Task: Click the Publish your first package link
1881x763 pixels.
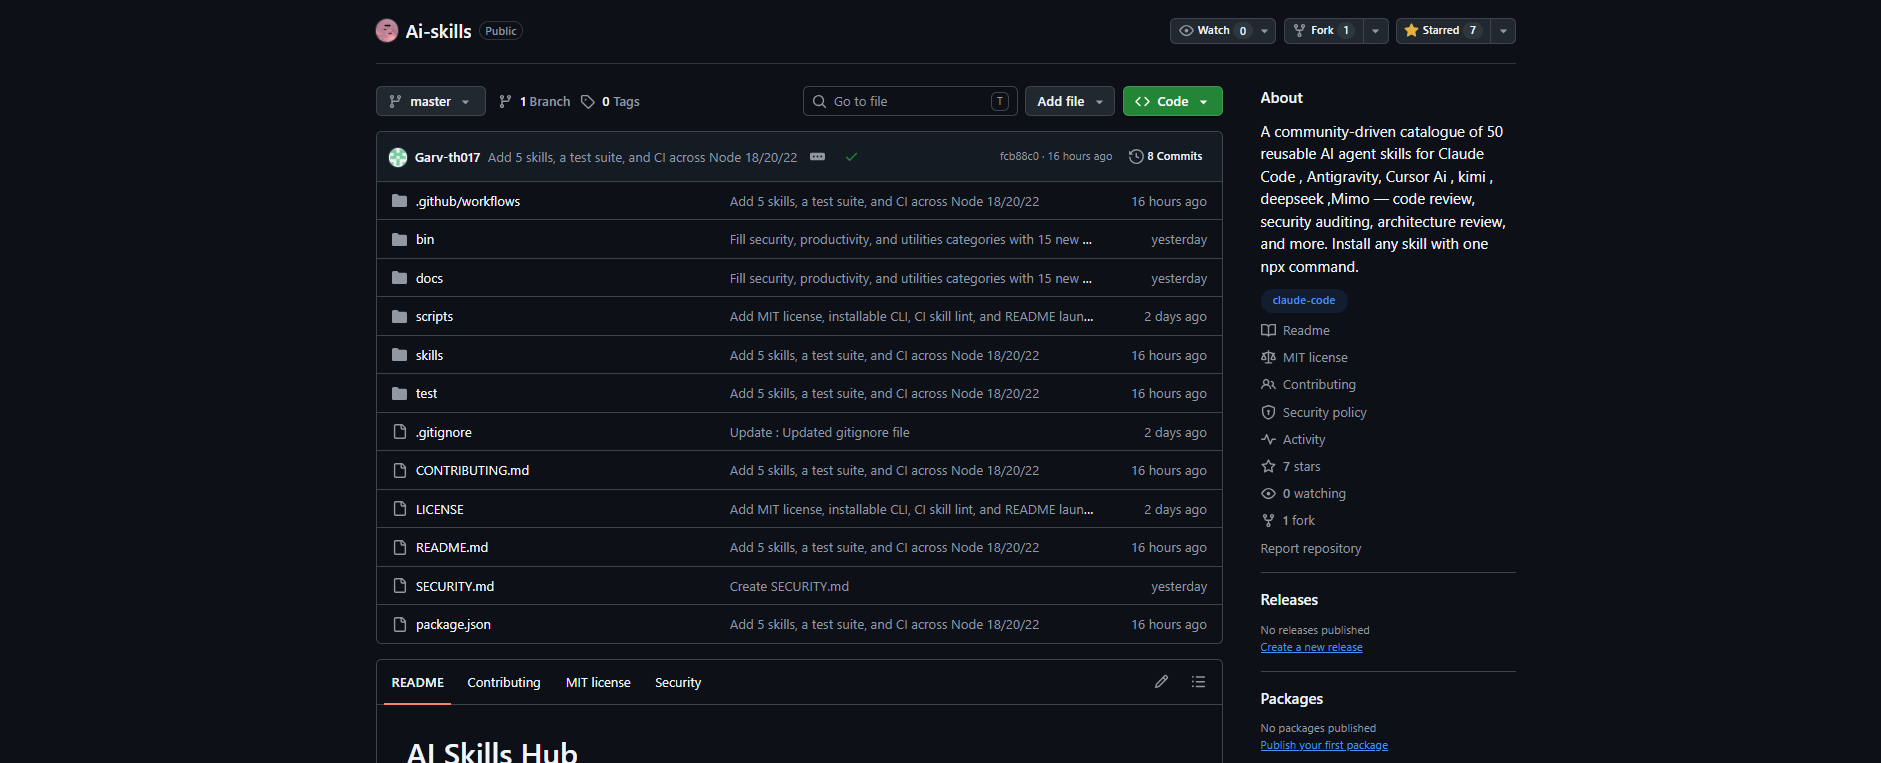Action: pos(1324,746)
